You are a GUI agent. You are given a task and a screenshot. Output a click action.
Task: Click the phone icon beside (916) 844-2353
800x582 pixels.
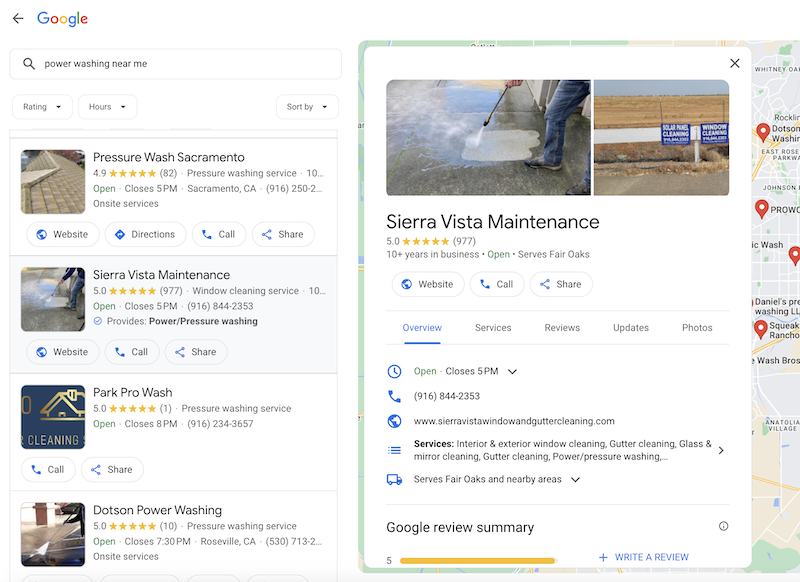pyautogui.click(x=394, y=396)
